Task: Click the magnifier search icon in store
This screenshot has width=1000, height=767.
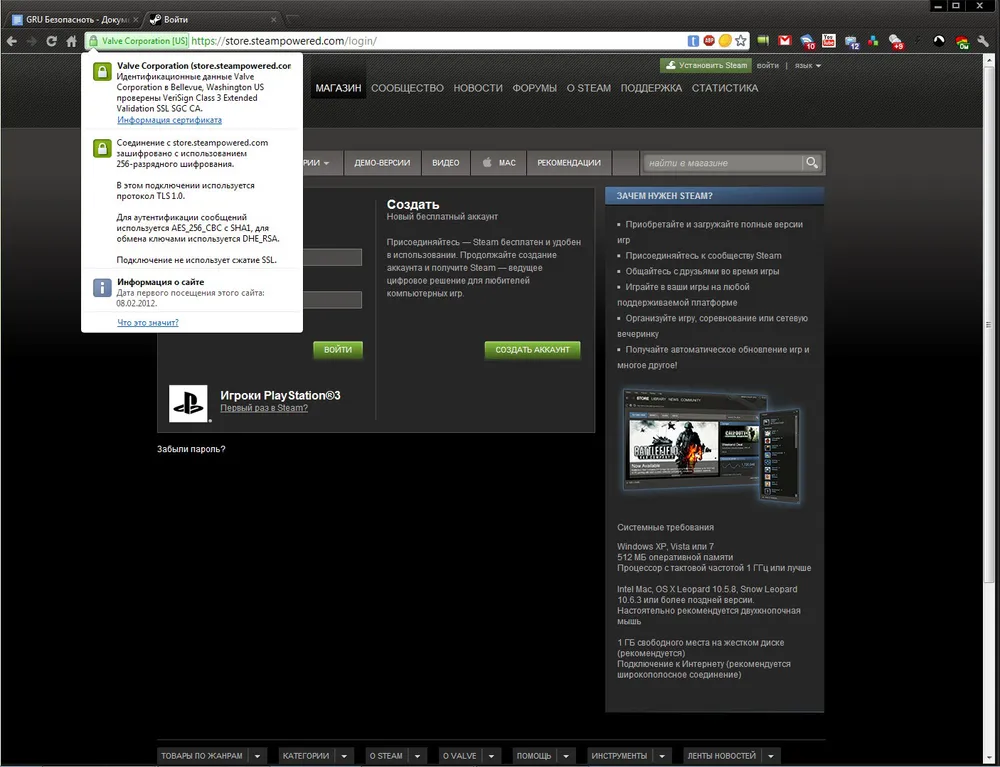Action: pyautogui.click(x=813, y=163)
